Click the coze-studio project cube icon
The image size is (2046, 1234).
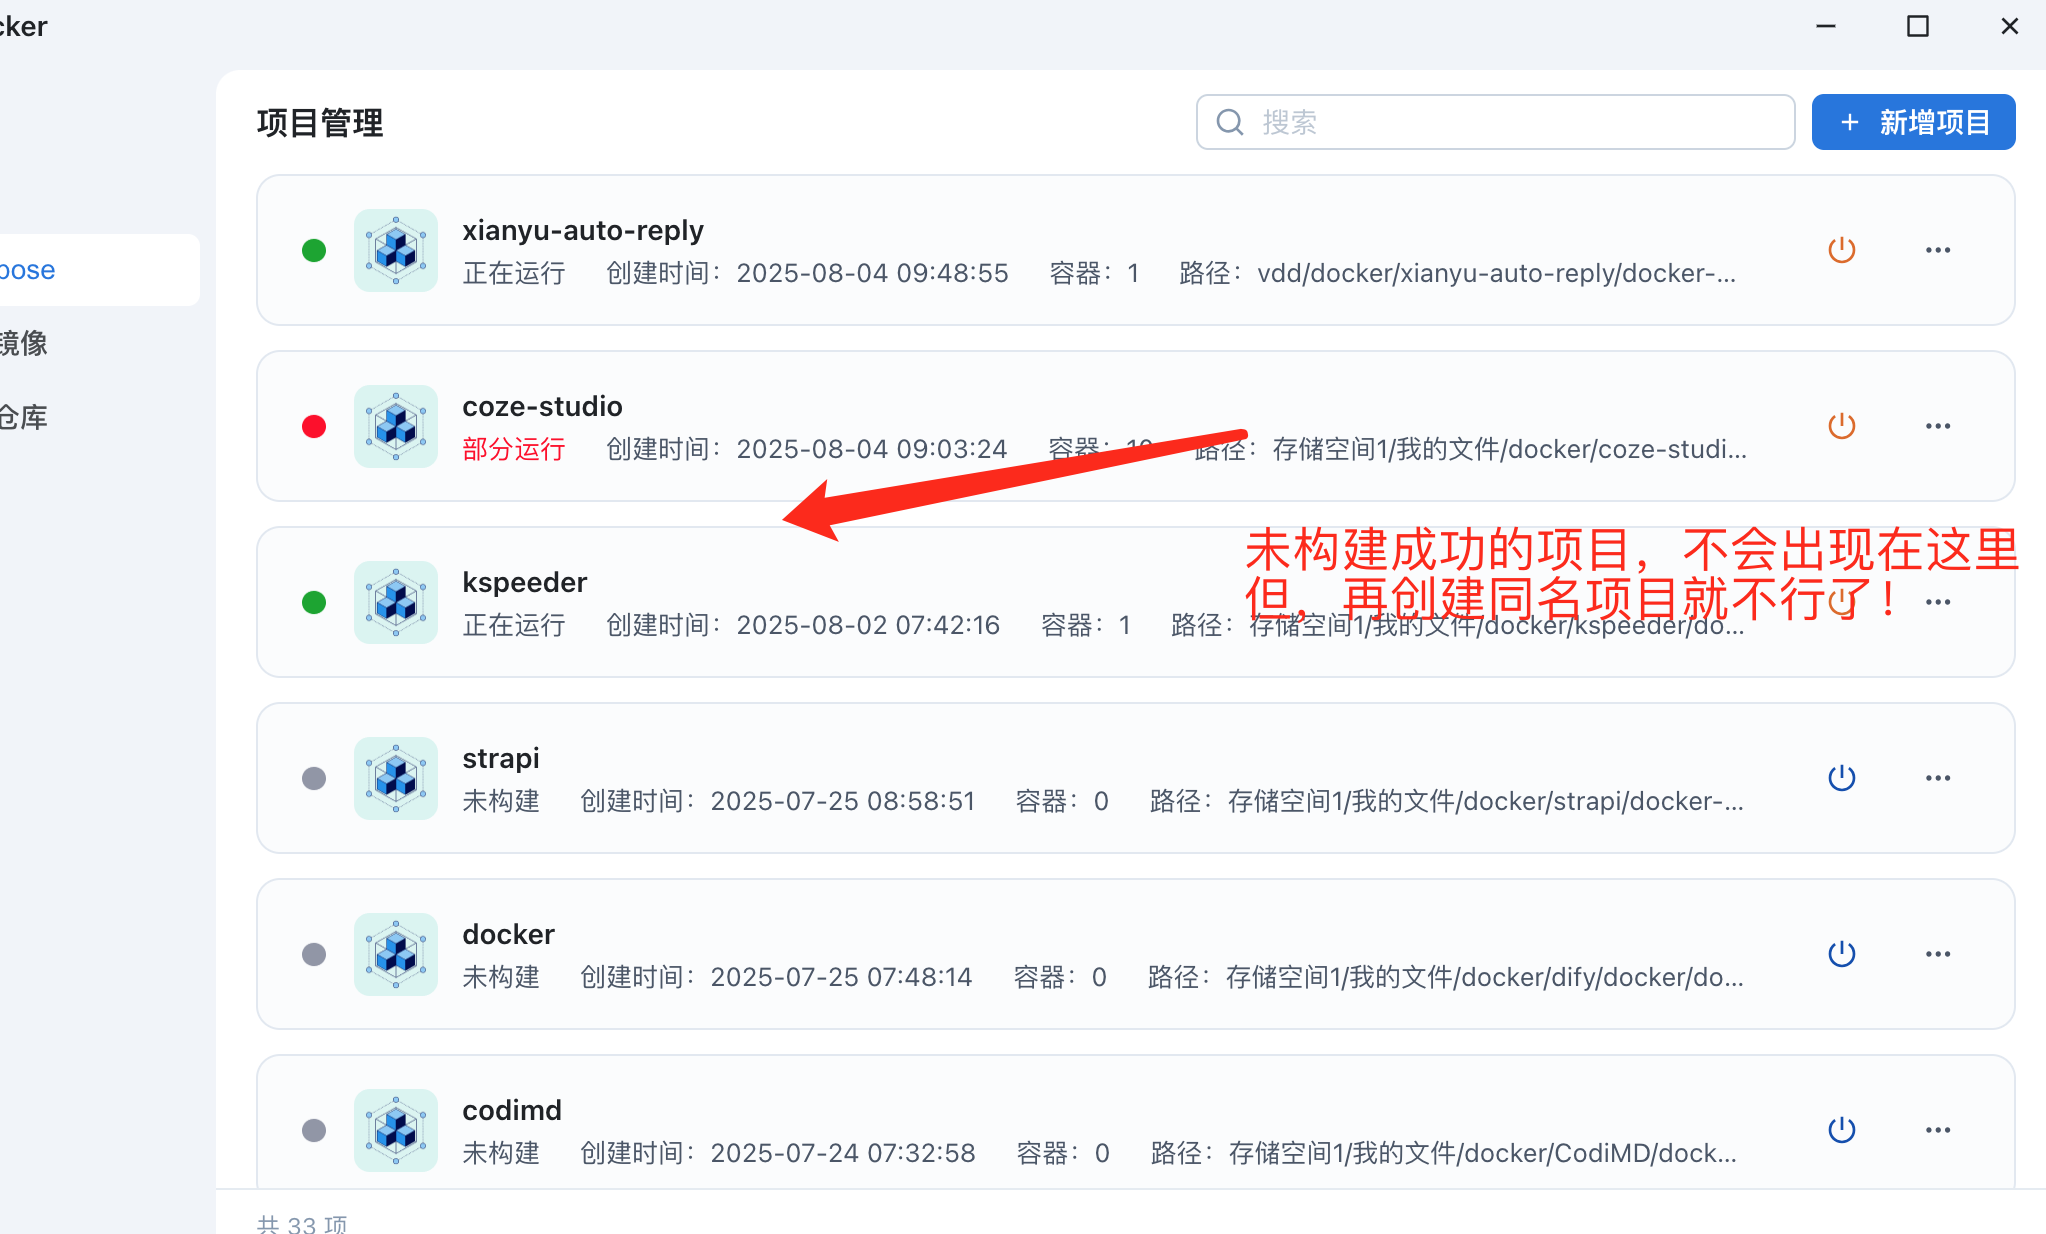pos(396,426)
